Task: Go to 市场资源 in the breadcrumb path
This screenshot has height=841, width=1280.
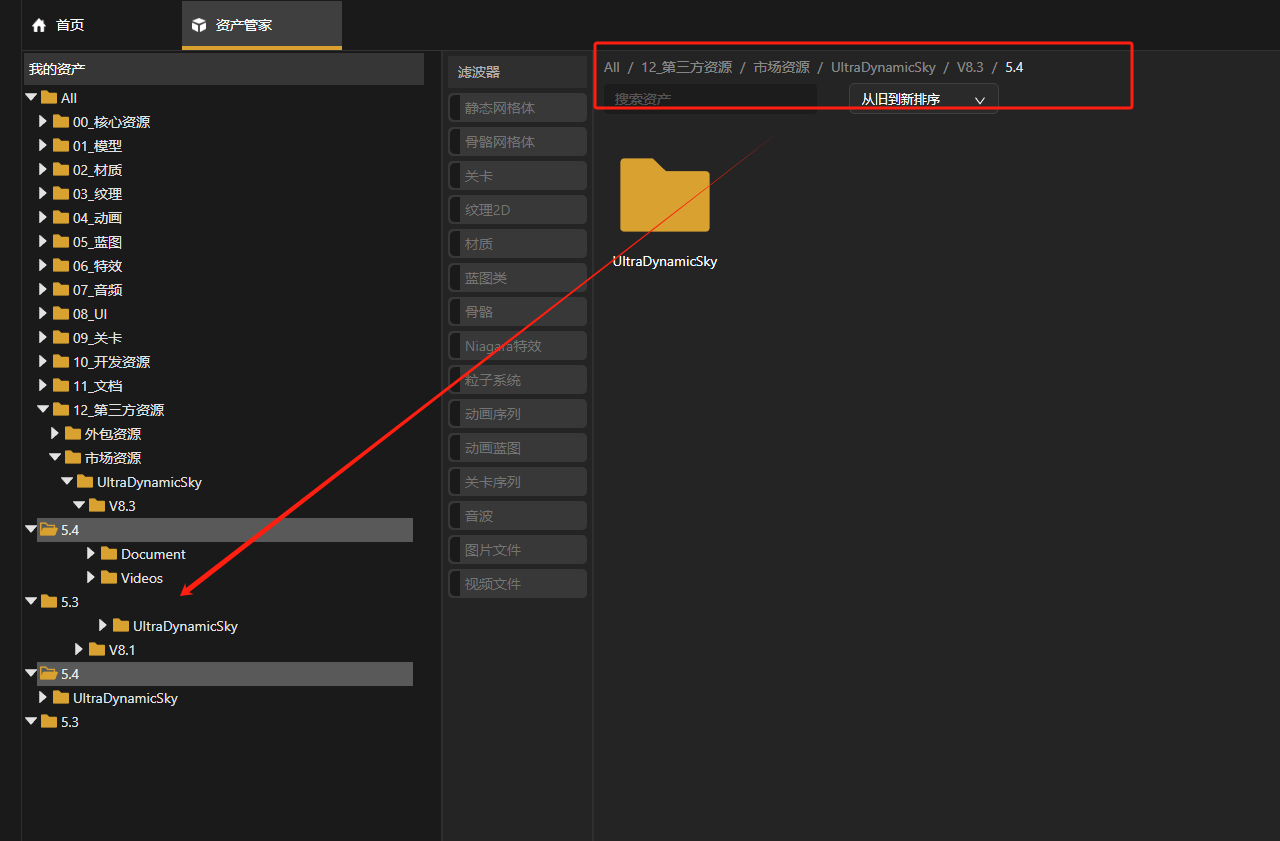Action: 781,67
